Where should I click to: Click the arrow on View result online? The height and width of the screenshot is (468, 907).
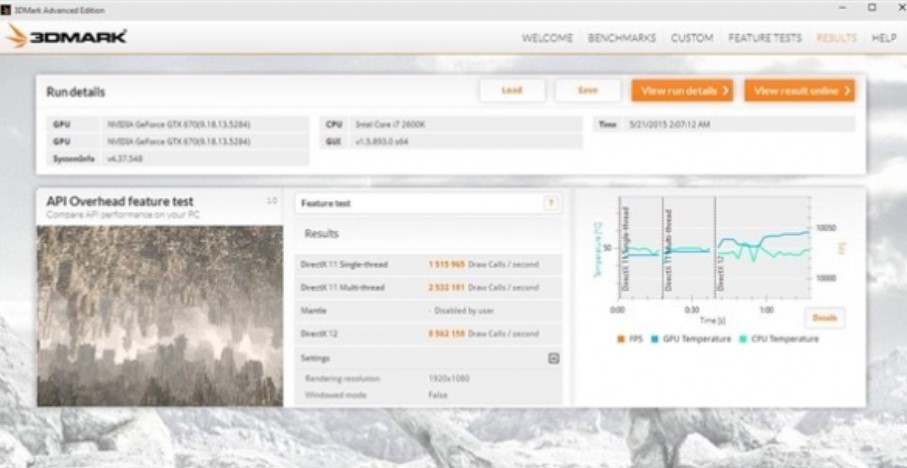tap(846, 91)
